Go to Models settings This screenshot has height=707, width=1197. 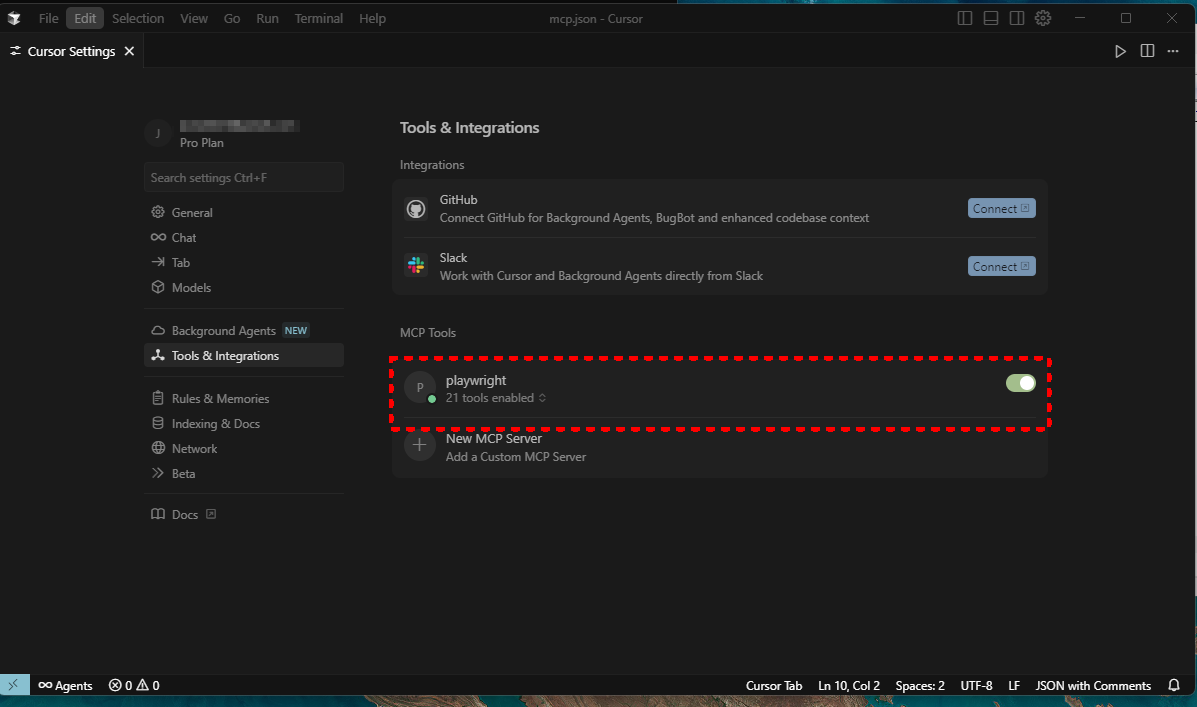[244, 288]
